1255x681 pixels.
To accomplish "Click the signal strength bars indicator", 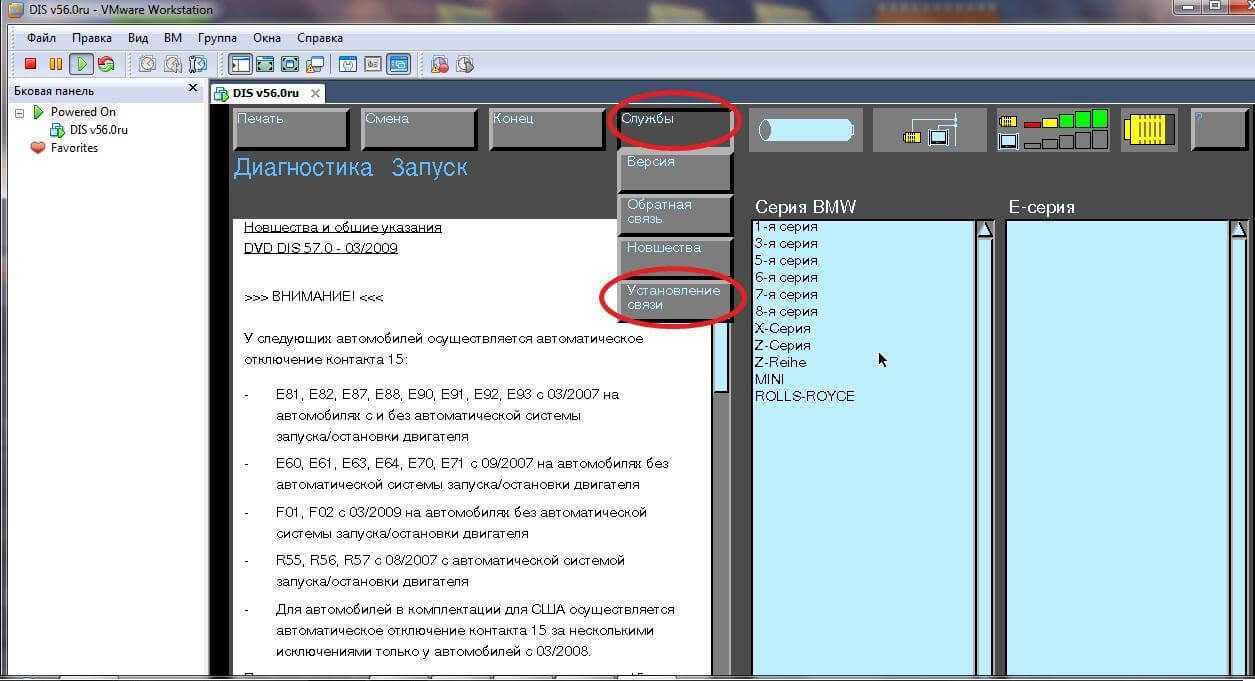I will pos(1053,130).
